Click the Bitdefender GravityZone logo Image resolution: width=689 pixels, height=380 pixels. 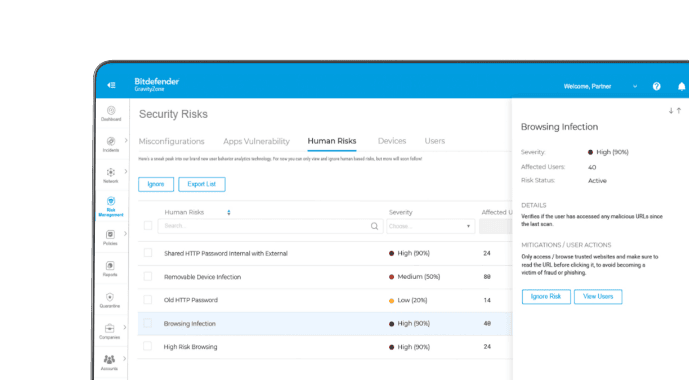tap(156, 84)
